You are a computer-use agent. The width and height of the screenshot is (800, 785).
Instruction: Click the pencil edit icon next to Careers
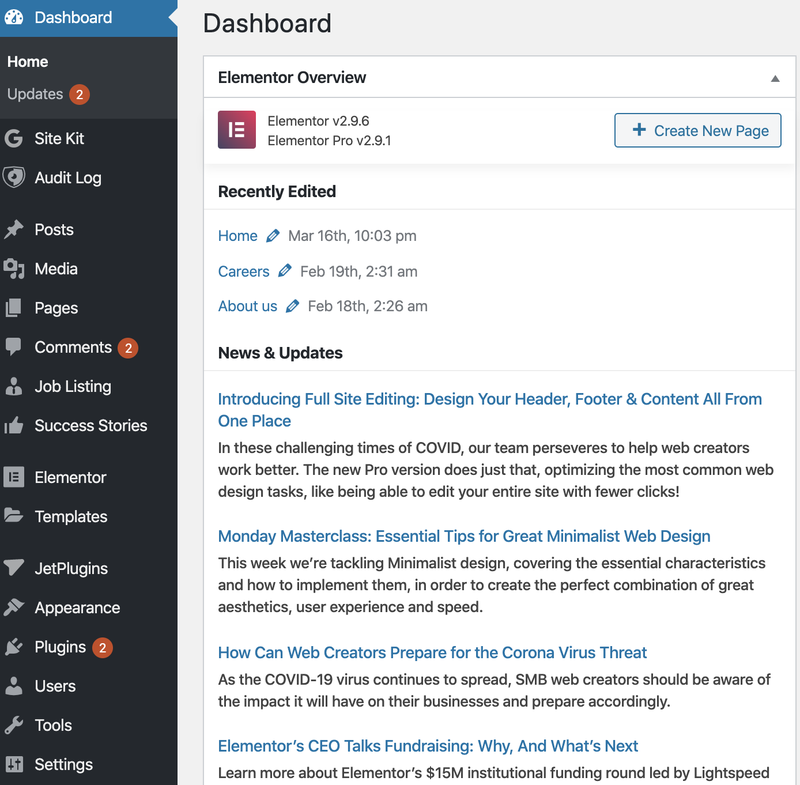click(x=285, y=271)
